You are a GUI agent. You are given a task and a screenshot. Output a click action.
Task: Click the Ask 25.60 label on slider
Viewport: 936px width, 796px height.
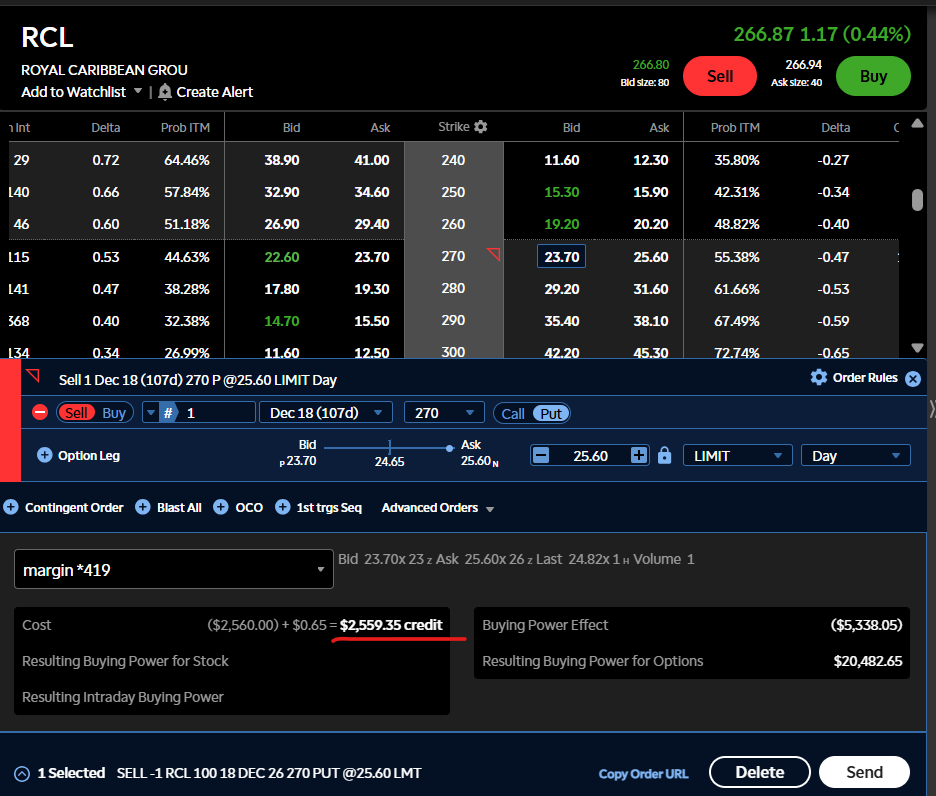[479, 453]
